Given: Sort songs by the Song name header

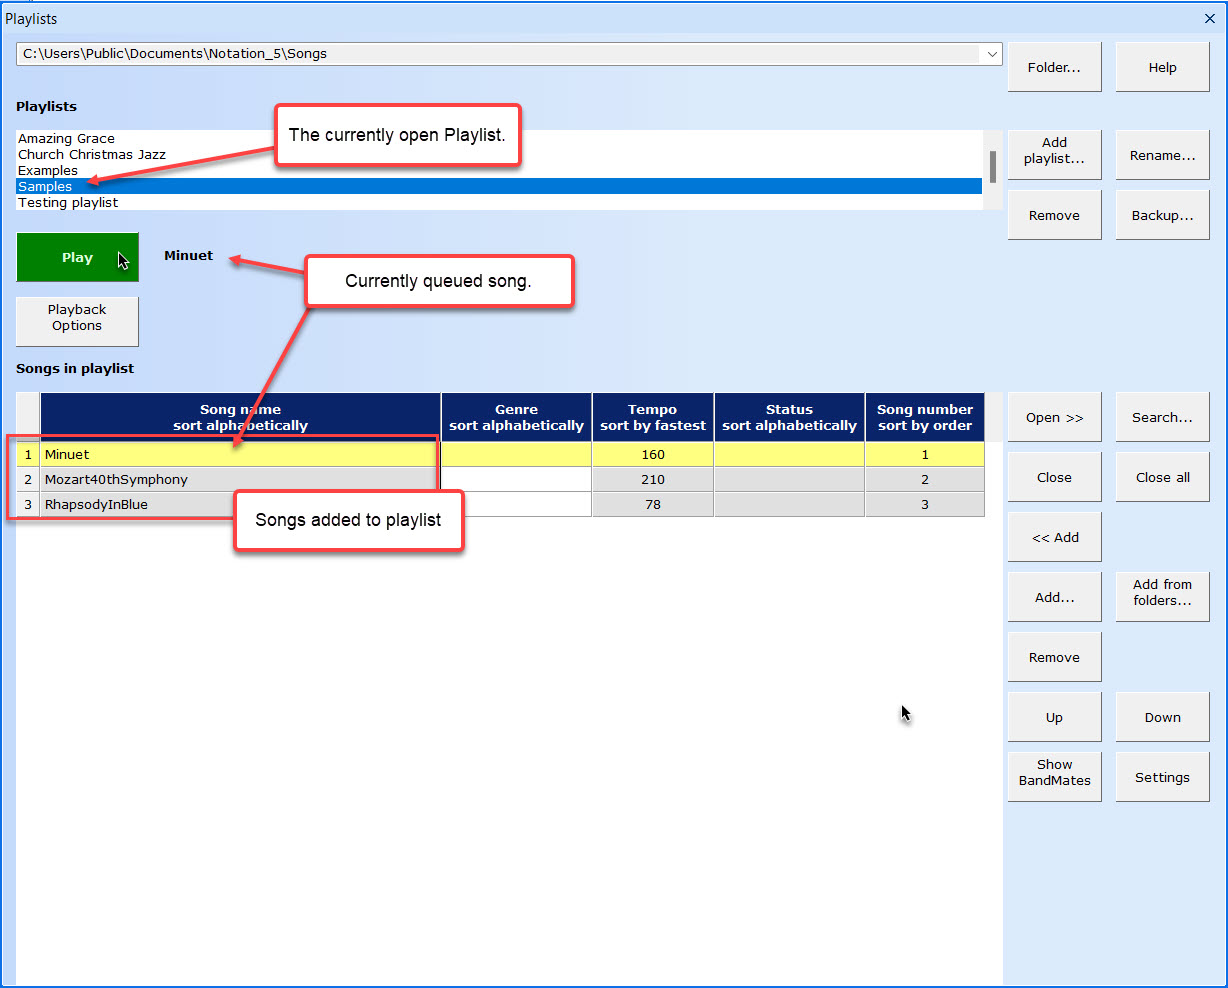Looking at the screenshot, I should (x=240, y=417).
